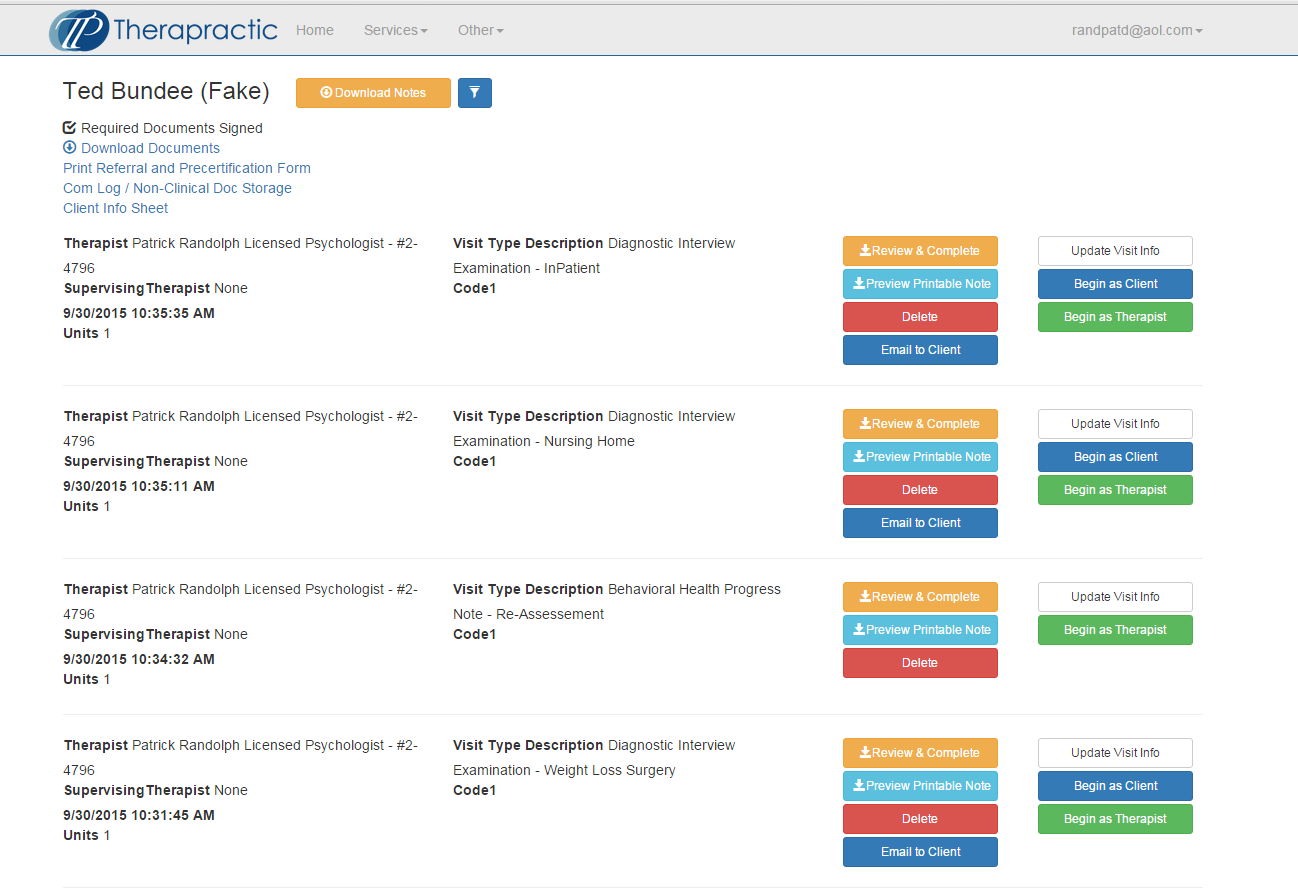This screenshot has height=893, width=1298.
Task: Delete the Nursing Home examination note
Action: 919,489
